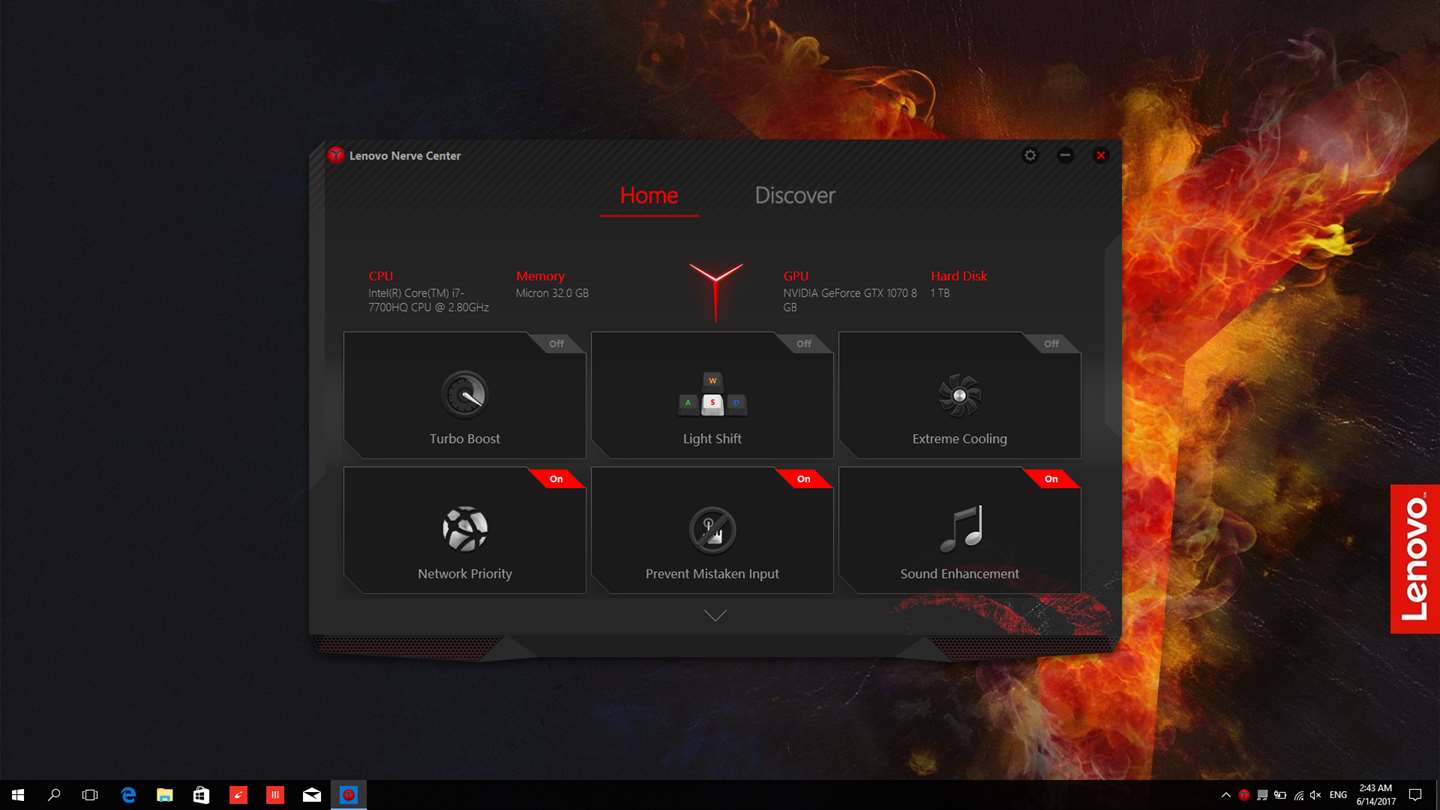The image size is (1440, 810).
Task: Open Action Center notifications icon
Action: click(1415, 795)
